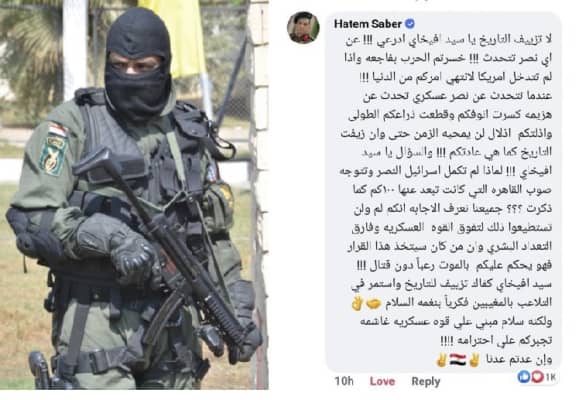Viewport: 579px width, 400px height.
Task: Click the Arabic comment text bubble
Action: point(443,192)
